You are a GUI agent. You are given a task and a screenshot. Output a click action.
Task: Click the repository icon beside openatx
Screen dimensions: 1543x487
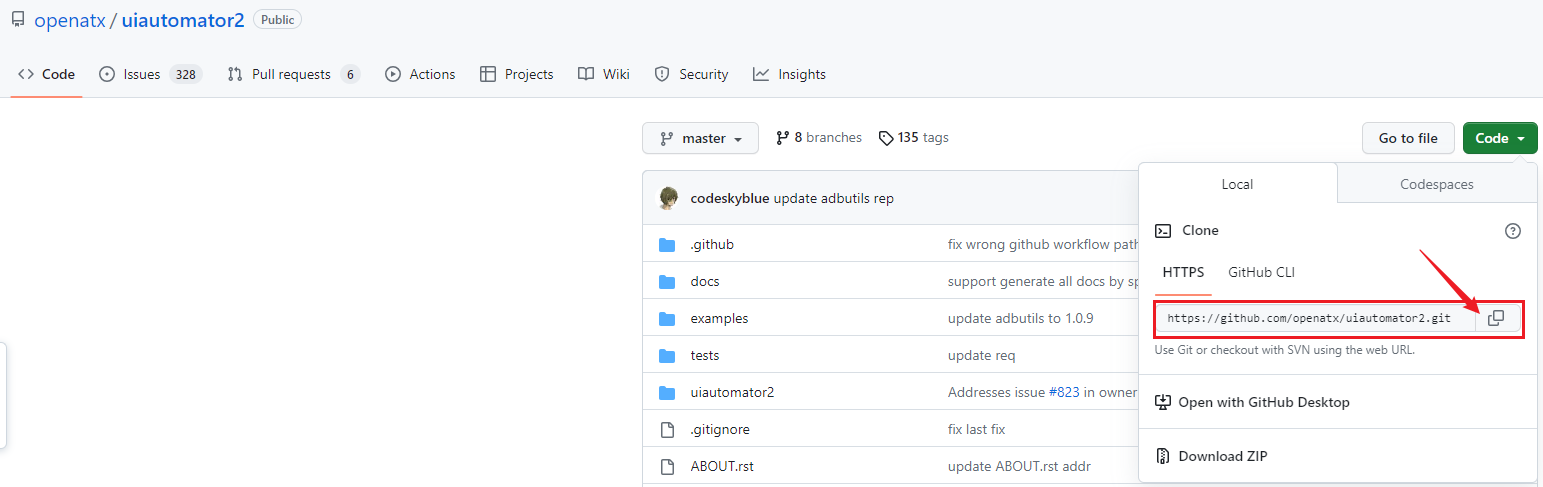pos(17,20)
